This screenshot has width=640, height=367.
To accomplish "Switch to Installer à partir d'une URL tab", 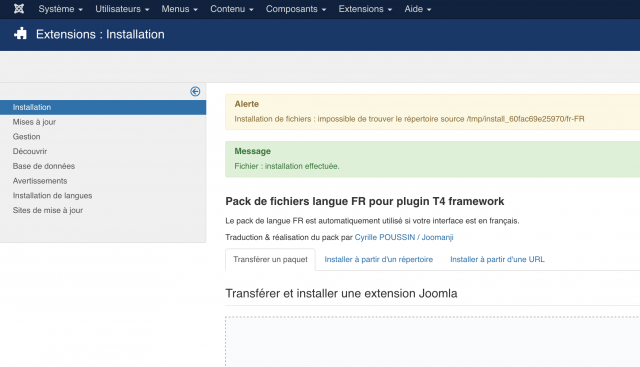I will [497, 259].
